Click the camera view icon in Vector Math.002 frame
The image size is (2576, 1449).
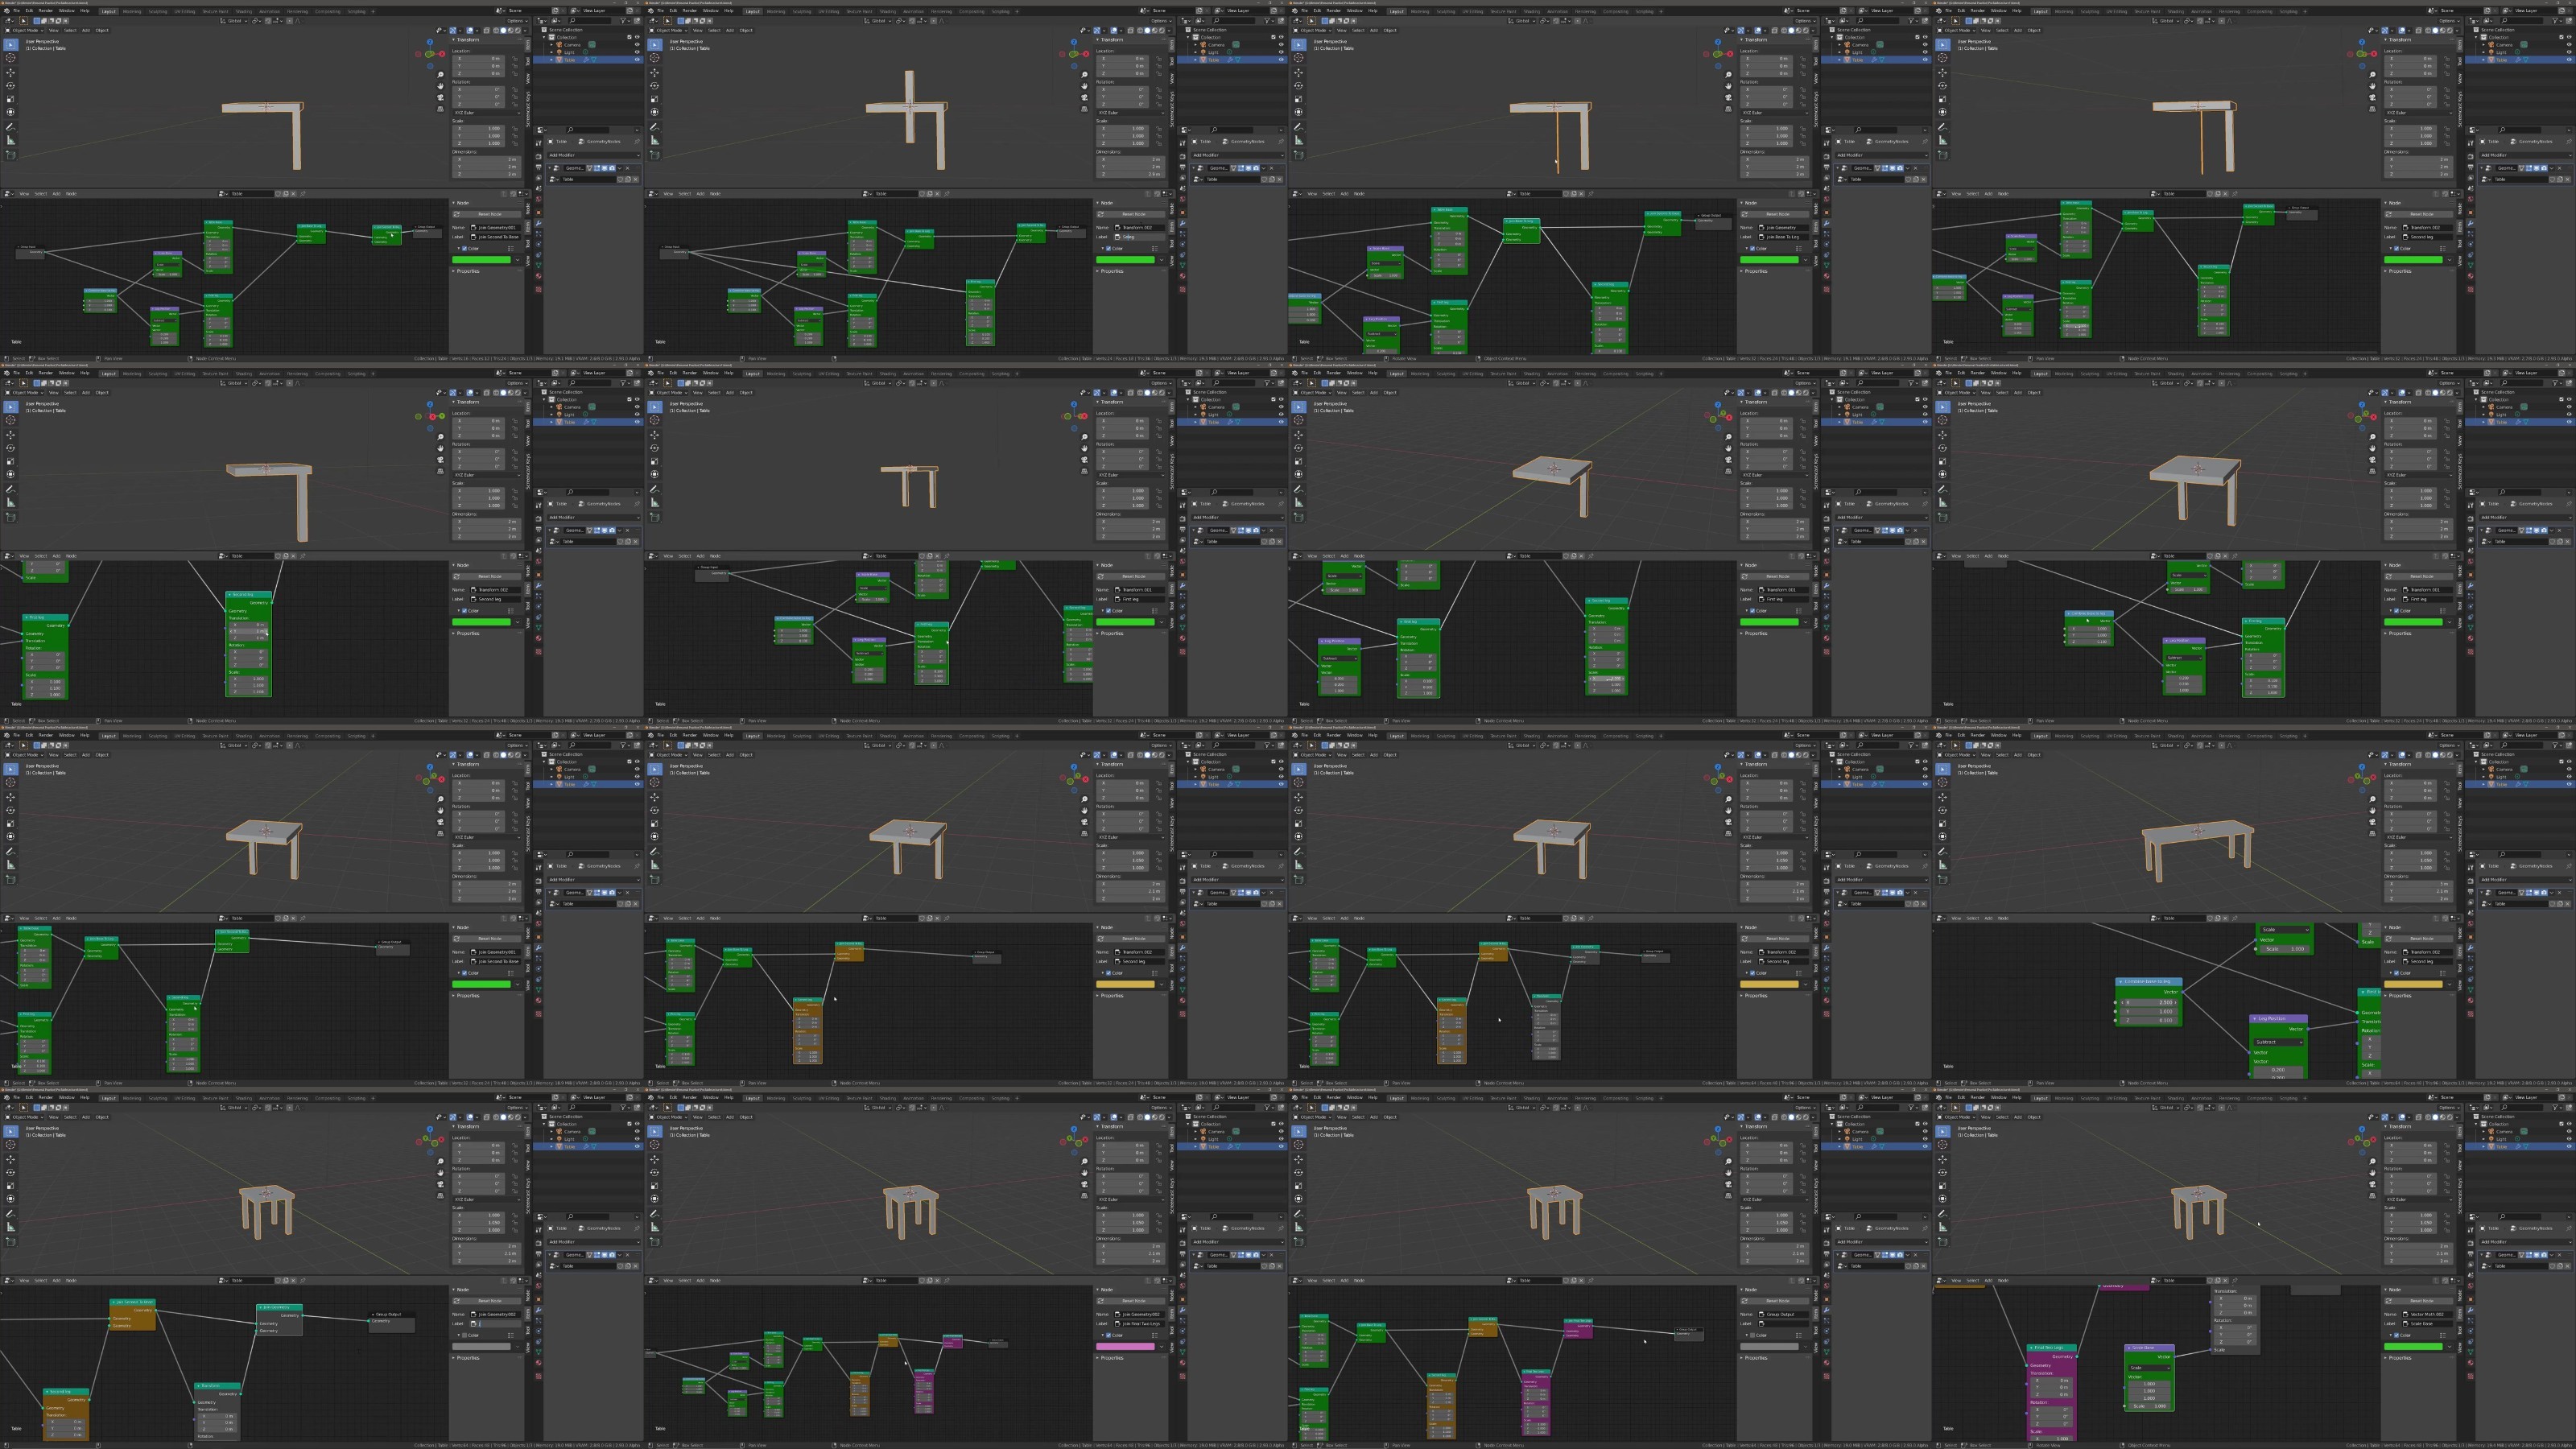pos(2373,1184)
